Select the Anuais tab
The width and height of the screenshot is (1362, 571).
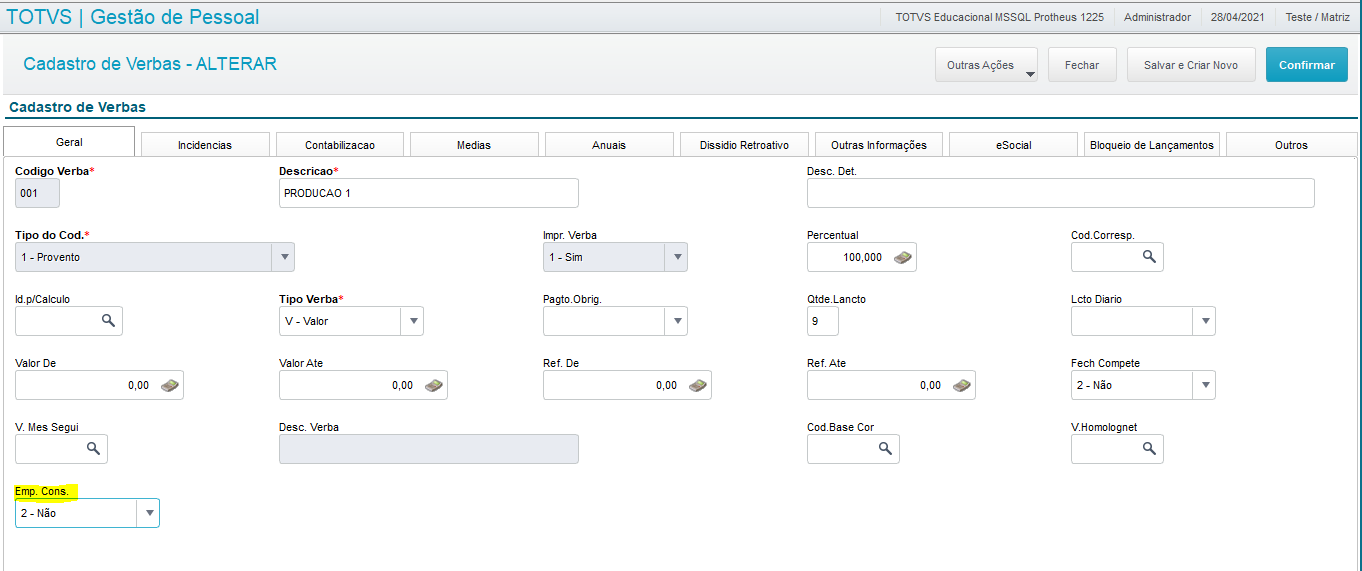[609, 145]
